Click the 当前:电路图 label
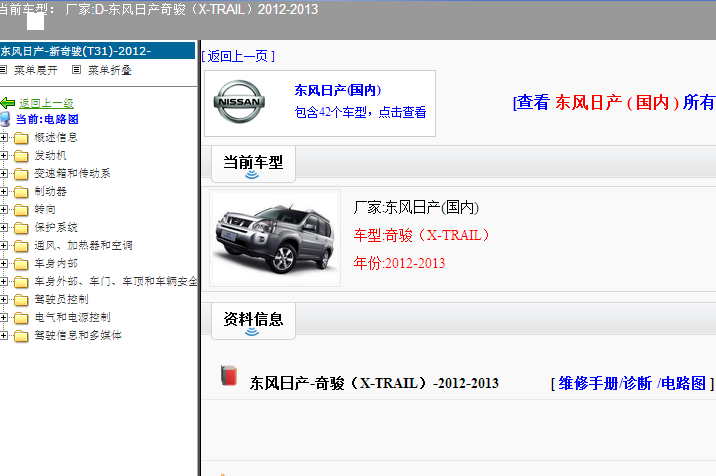The width and height of the screenshot is (716, 476). [47, 119]
